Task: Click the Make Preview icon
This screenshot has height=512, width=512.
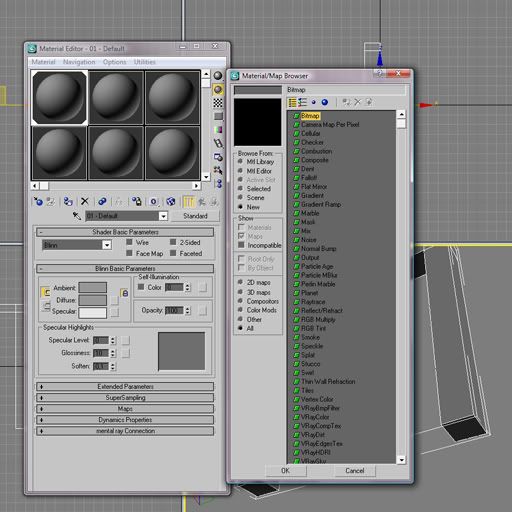Action: [218, 143]
